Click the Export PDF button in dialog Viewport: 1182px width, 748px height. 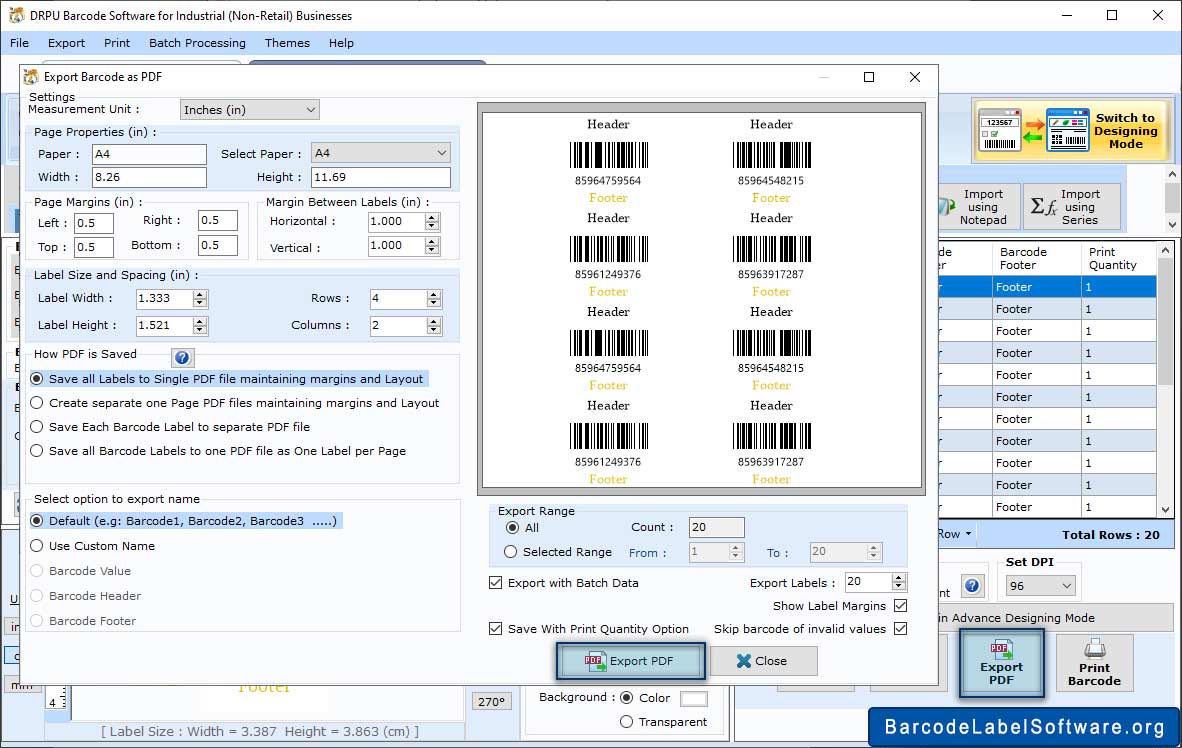point(631,661)
